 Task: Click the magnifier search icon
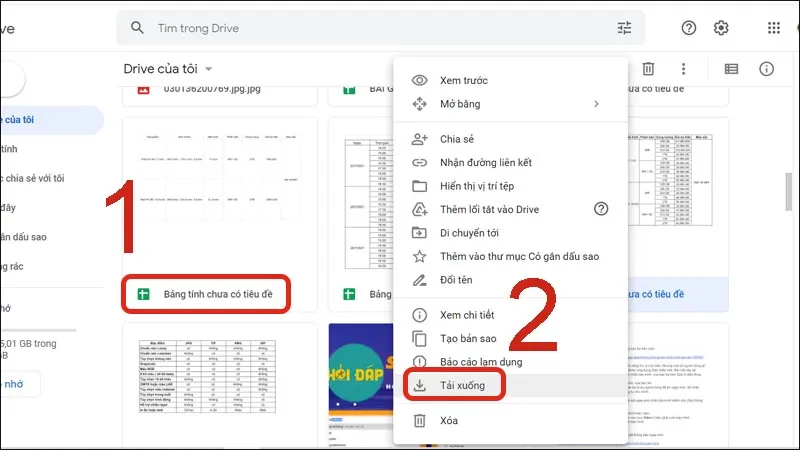[137, 28]
